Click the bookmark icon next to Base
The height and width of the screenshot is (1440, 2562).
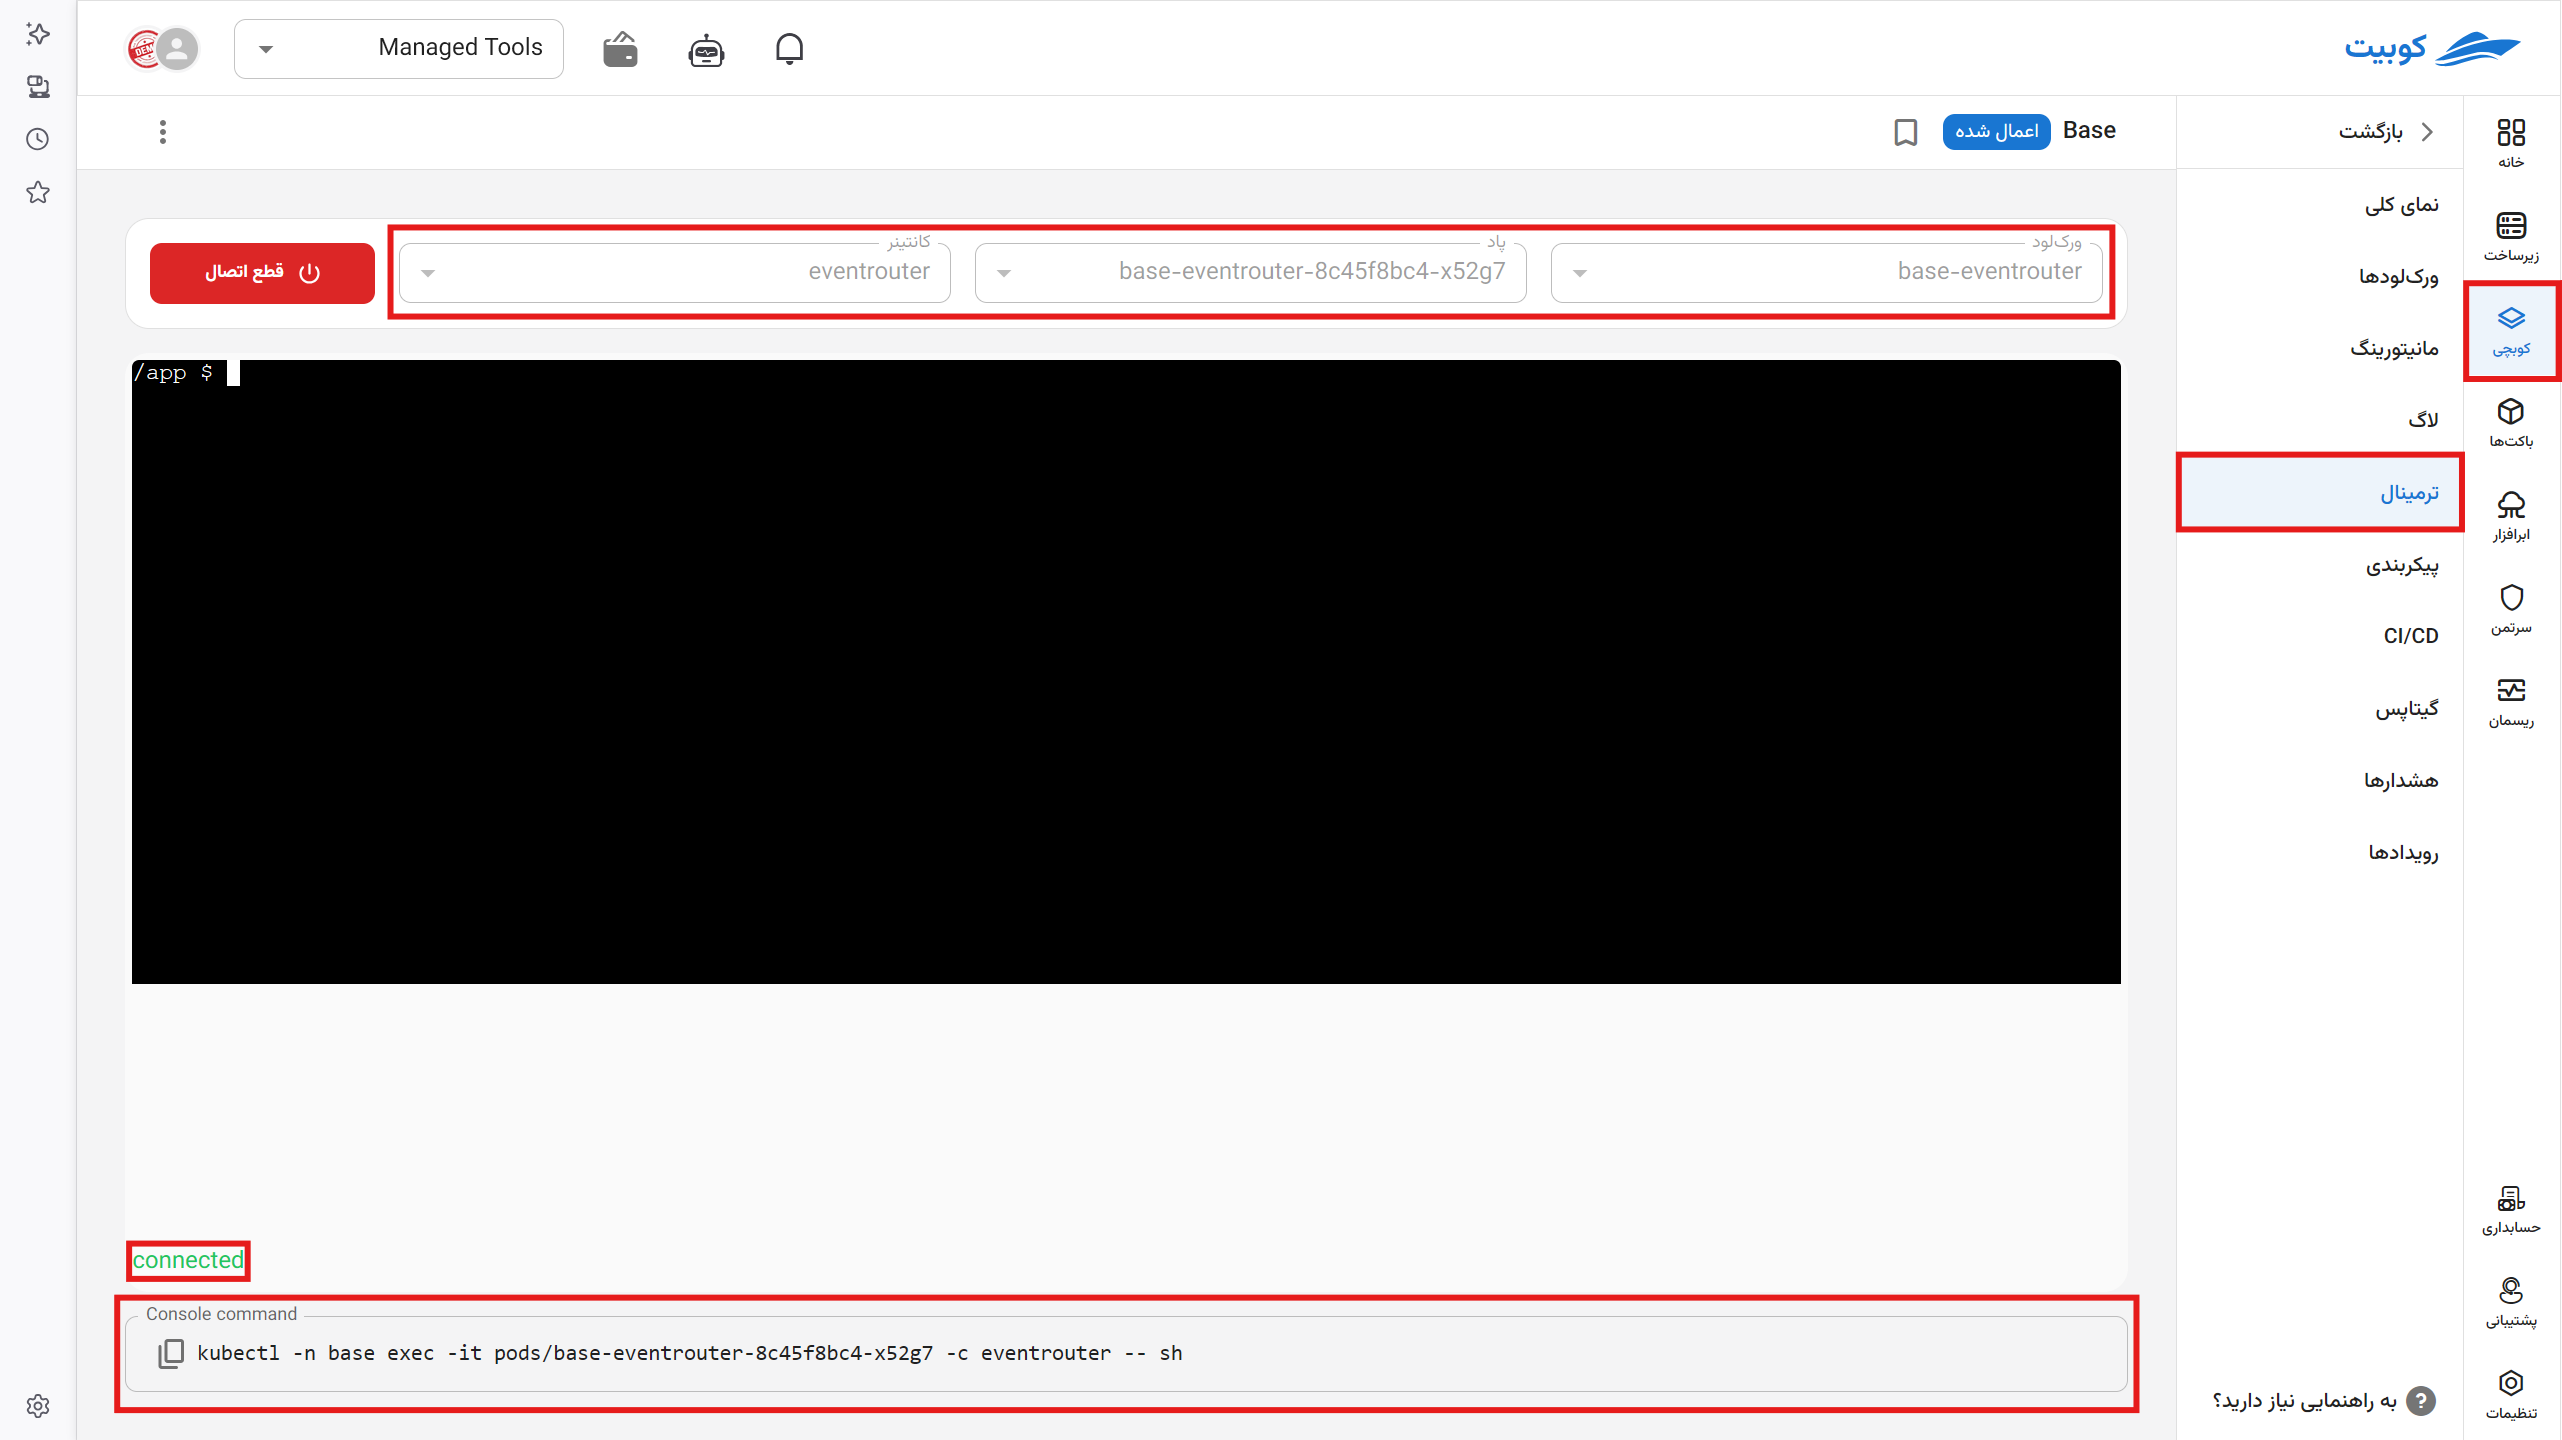tap(1906, 132)
